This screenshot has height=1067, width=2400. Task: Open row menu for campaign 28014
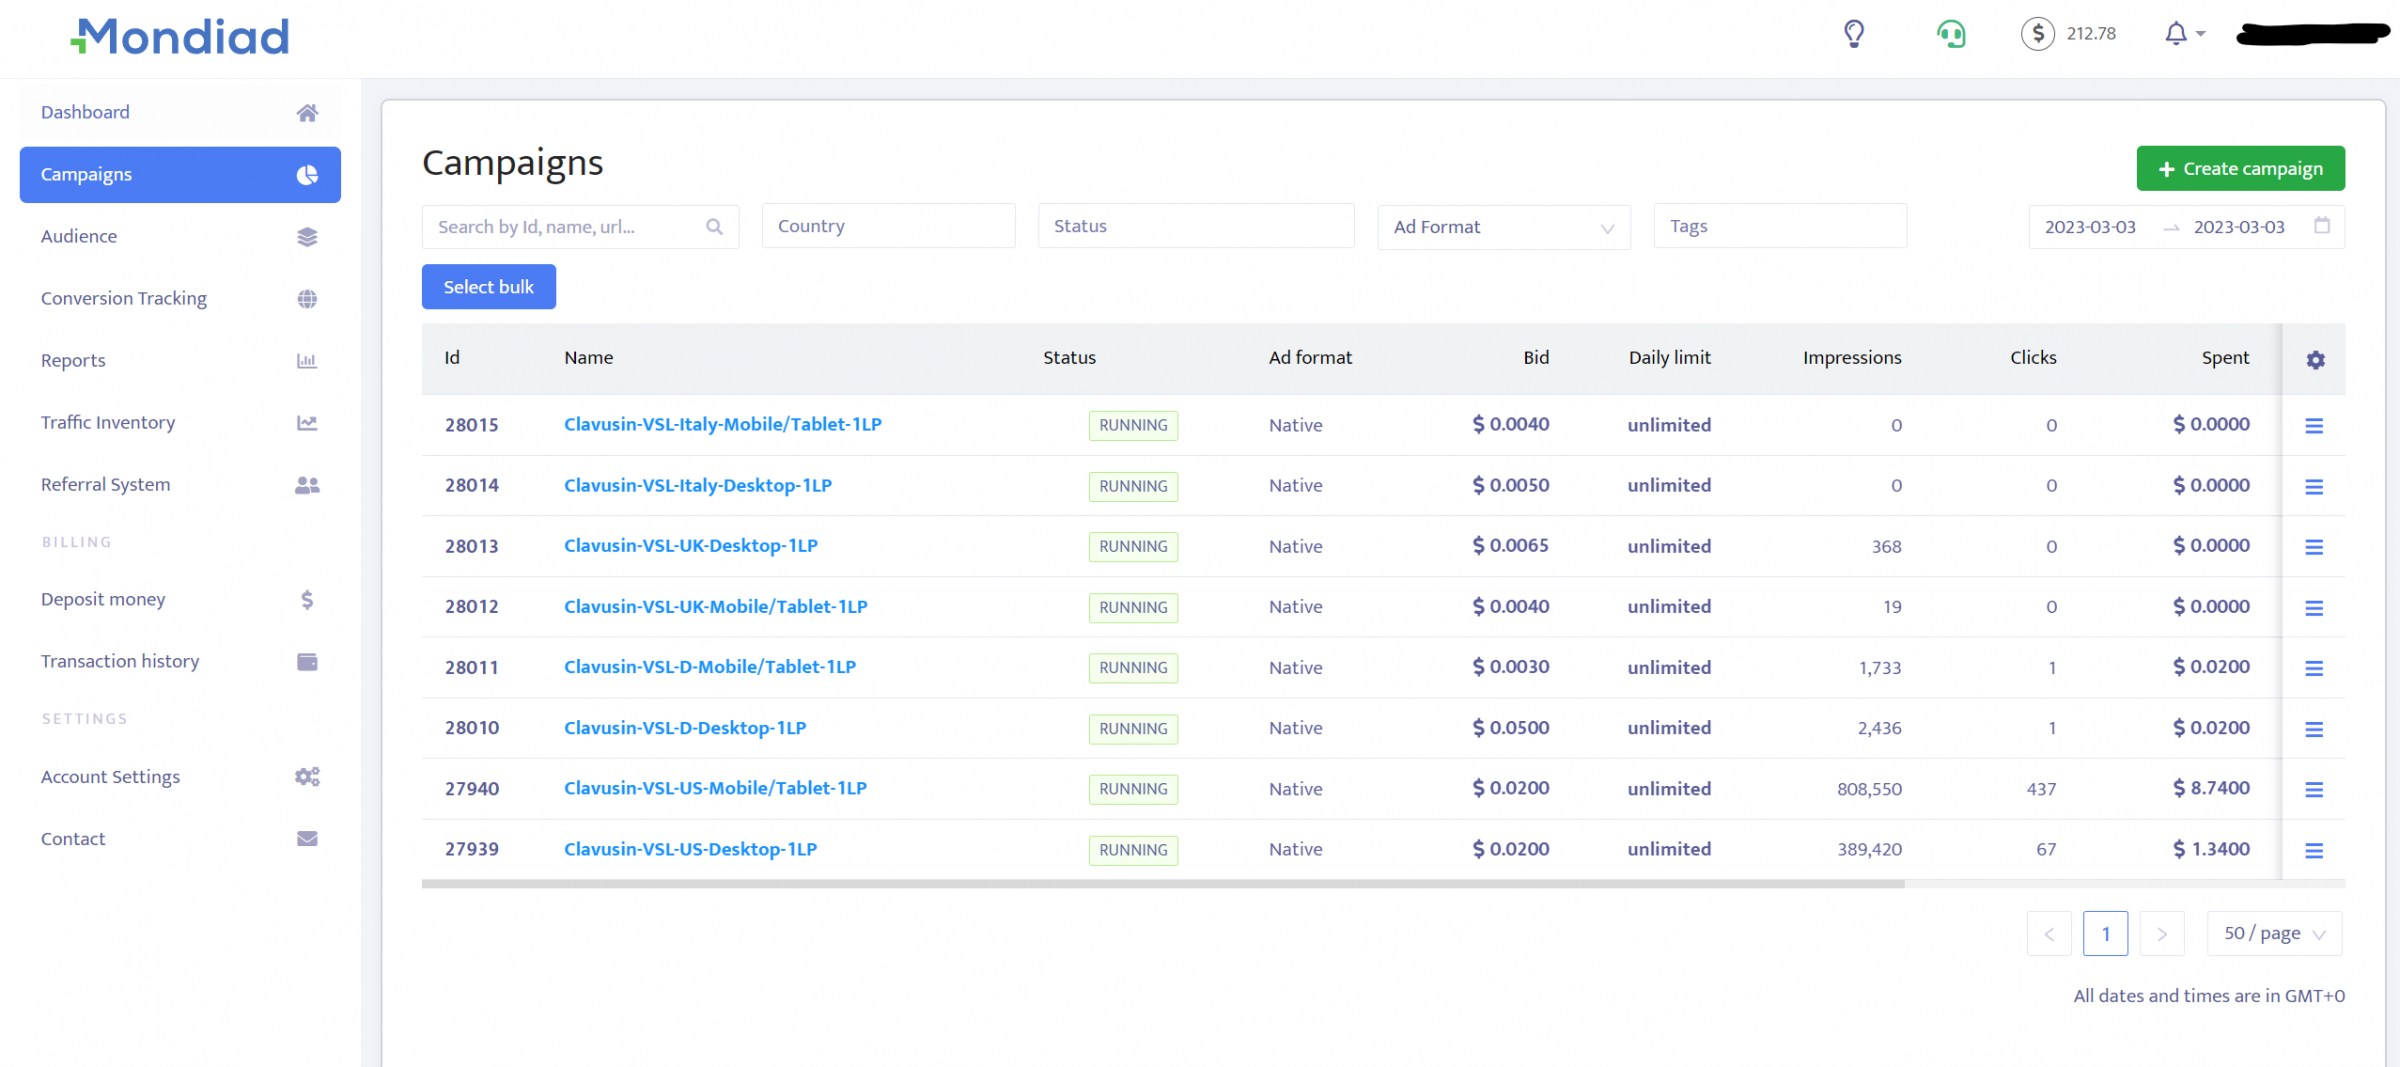click(2314, 487)
